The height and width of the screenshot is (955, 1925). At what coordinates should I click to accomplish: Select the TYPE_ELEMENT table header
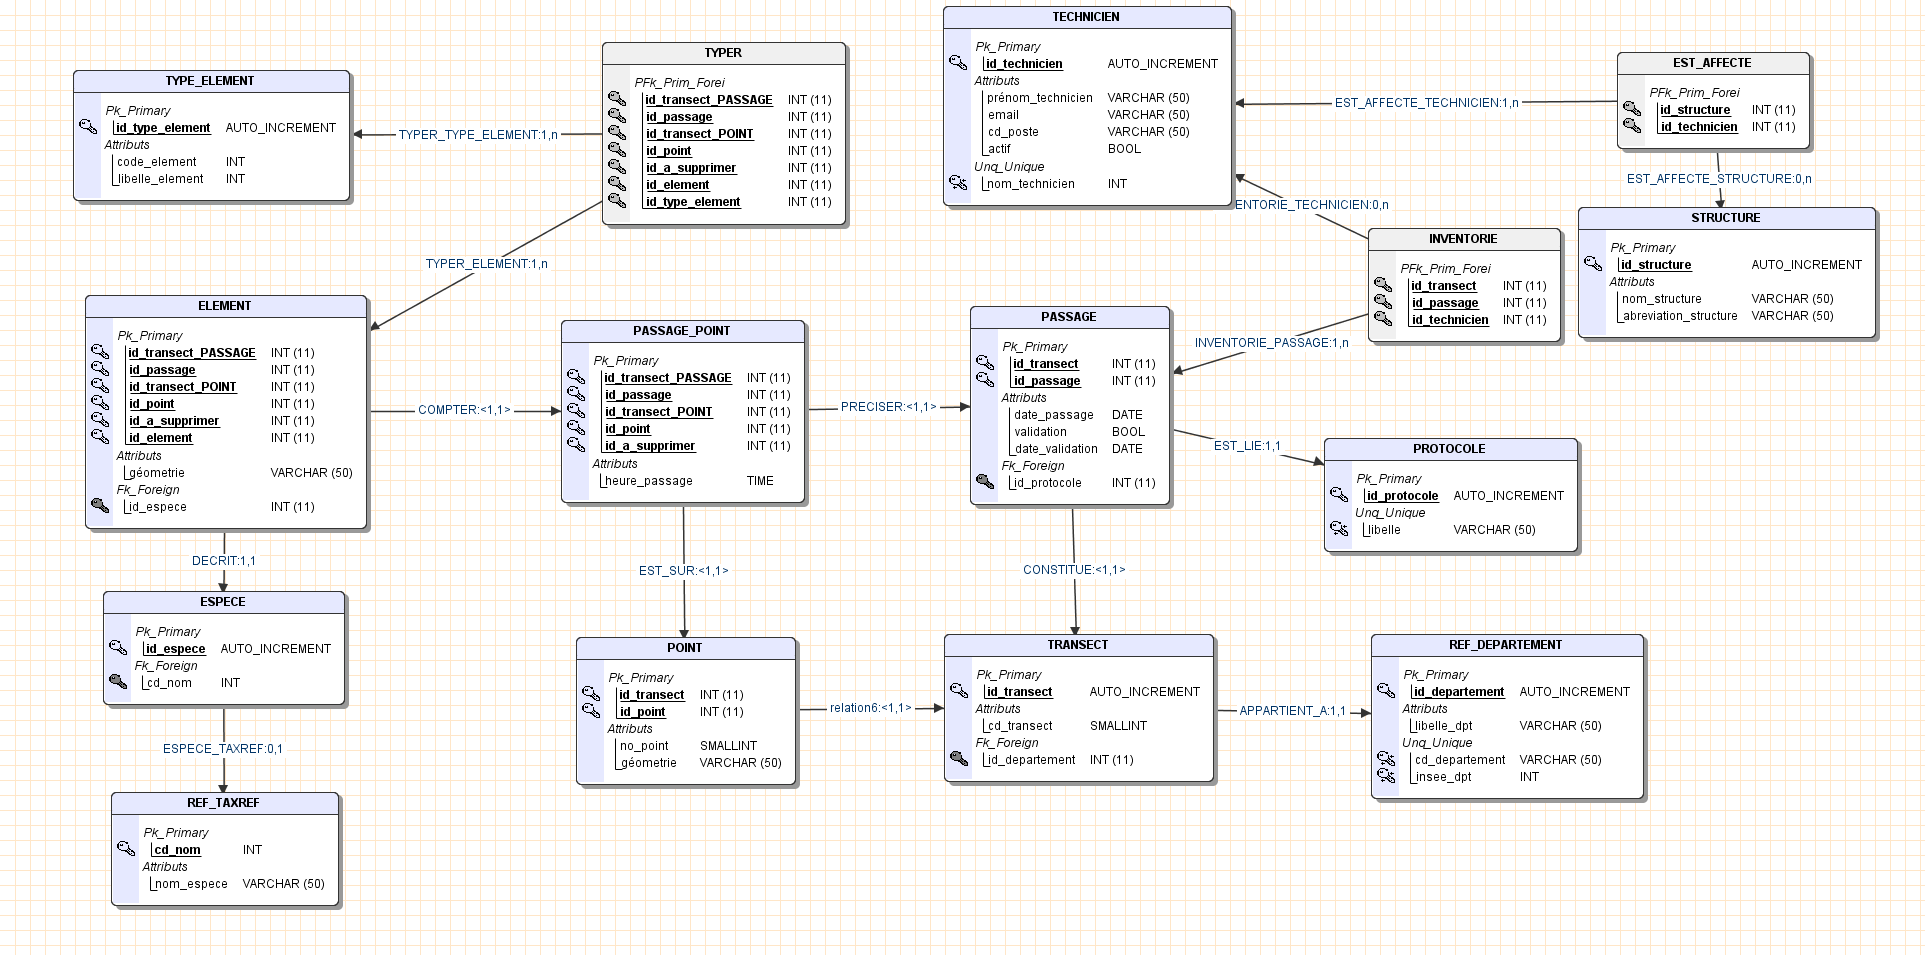(211, 81)
